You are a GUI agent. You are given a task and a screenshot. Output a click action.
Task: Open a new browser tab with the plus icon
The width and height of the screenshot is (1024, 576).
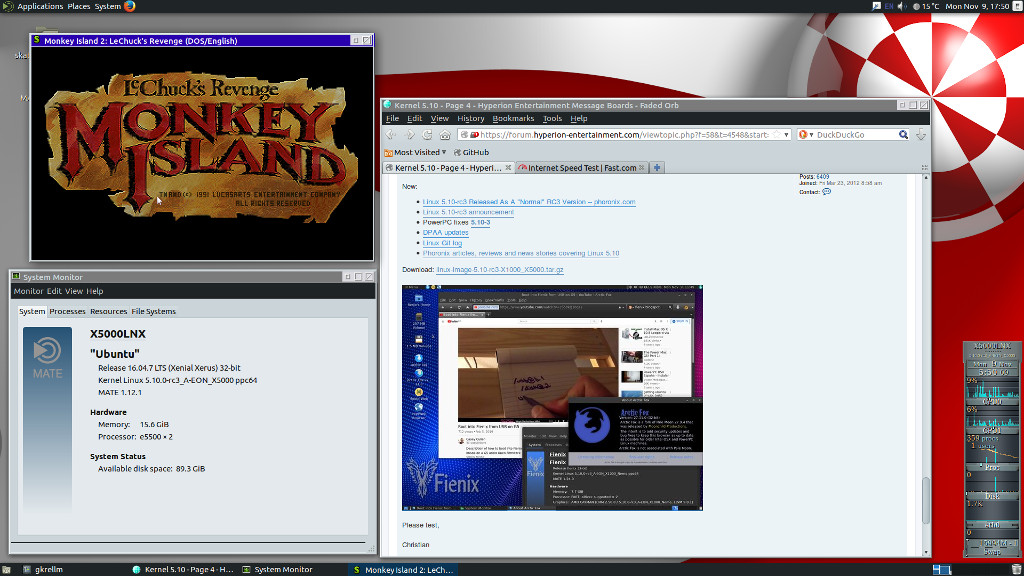(x=657, y=168)
